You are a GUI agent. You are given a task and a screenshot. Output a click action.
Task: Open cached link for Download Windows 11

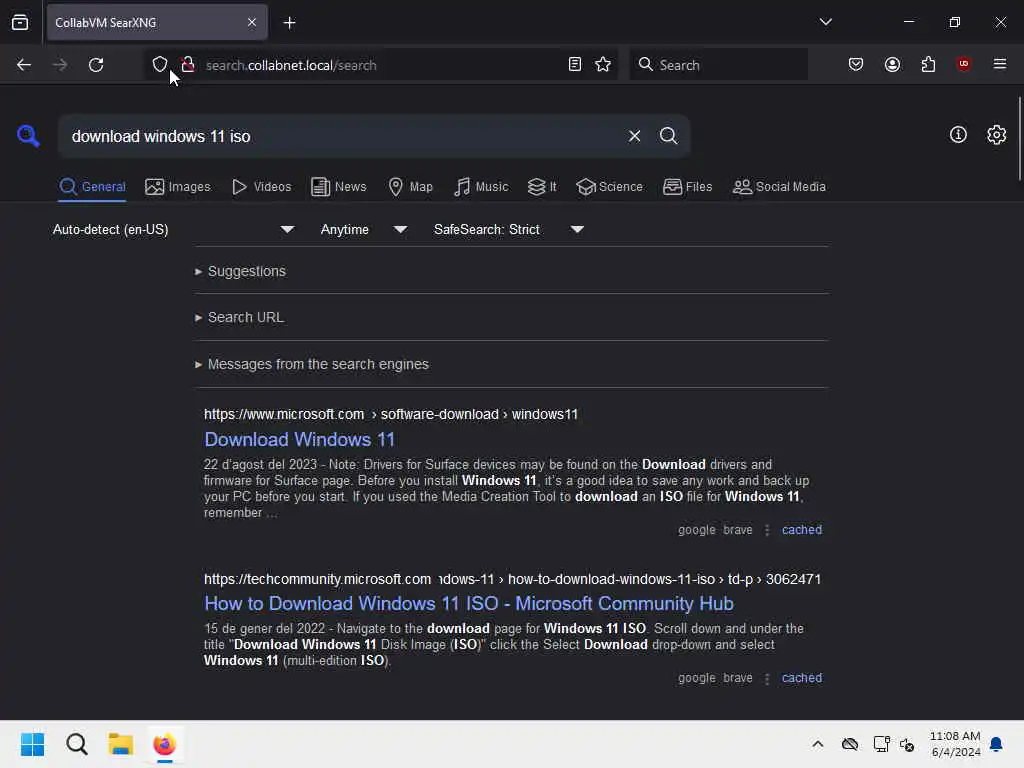coord(802,530)
